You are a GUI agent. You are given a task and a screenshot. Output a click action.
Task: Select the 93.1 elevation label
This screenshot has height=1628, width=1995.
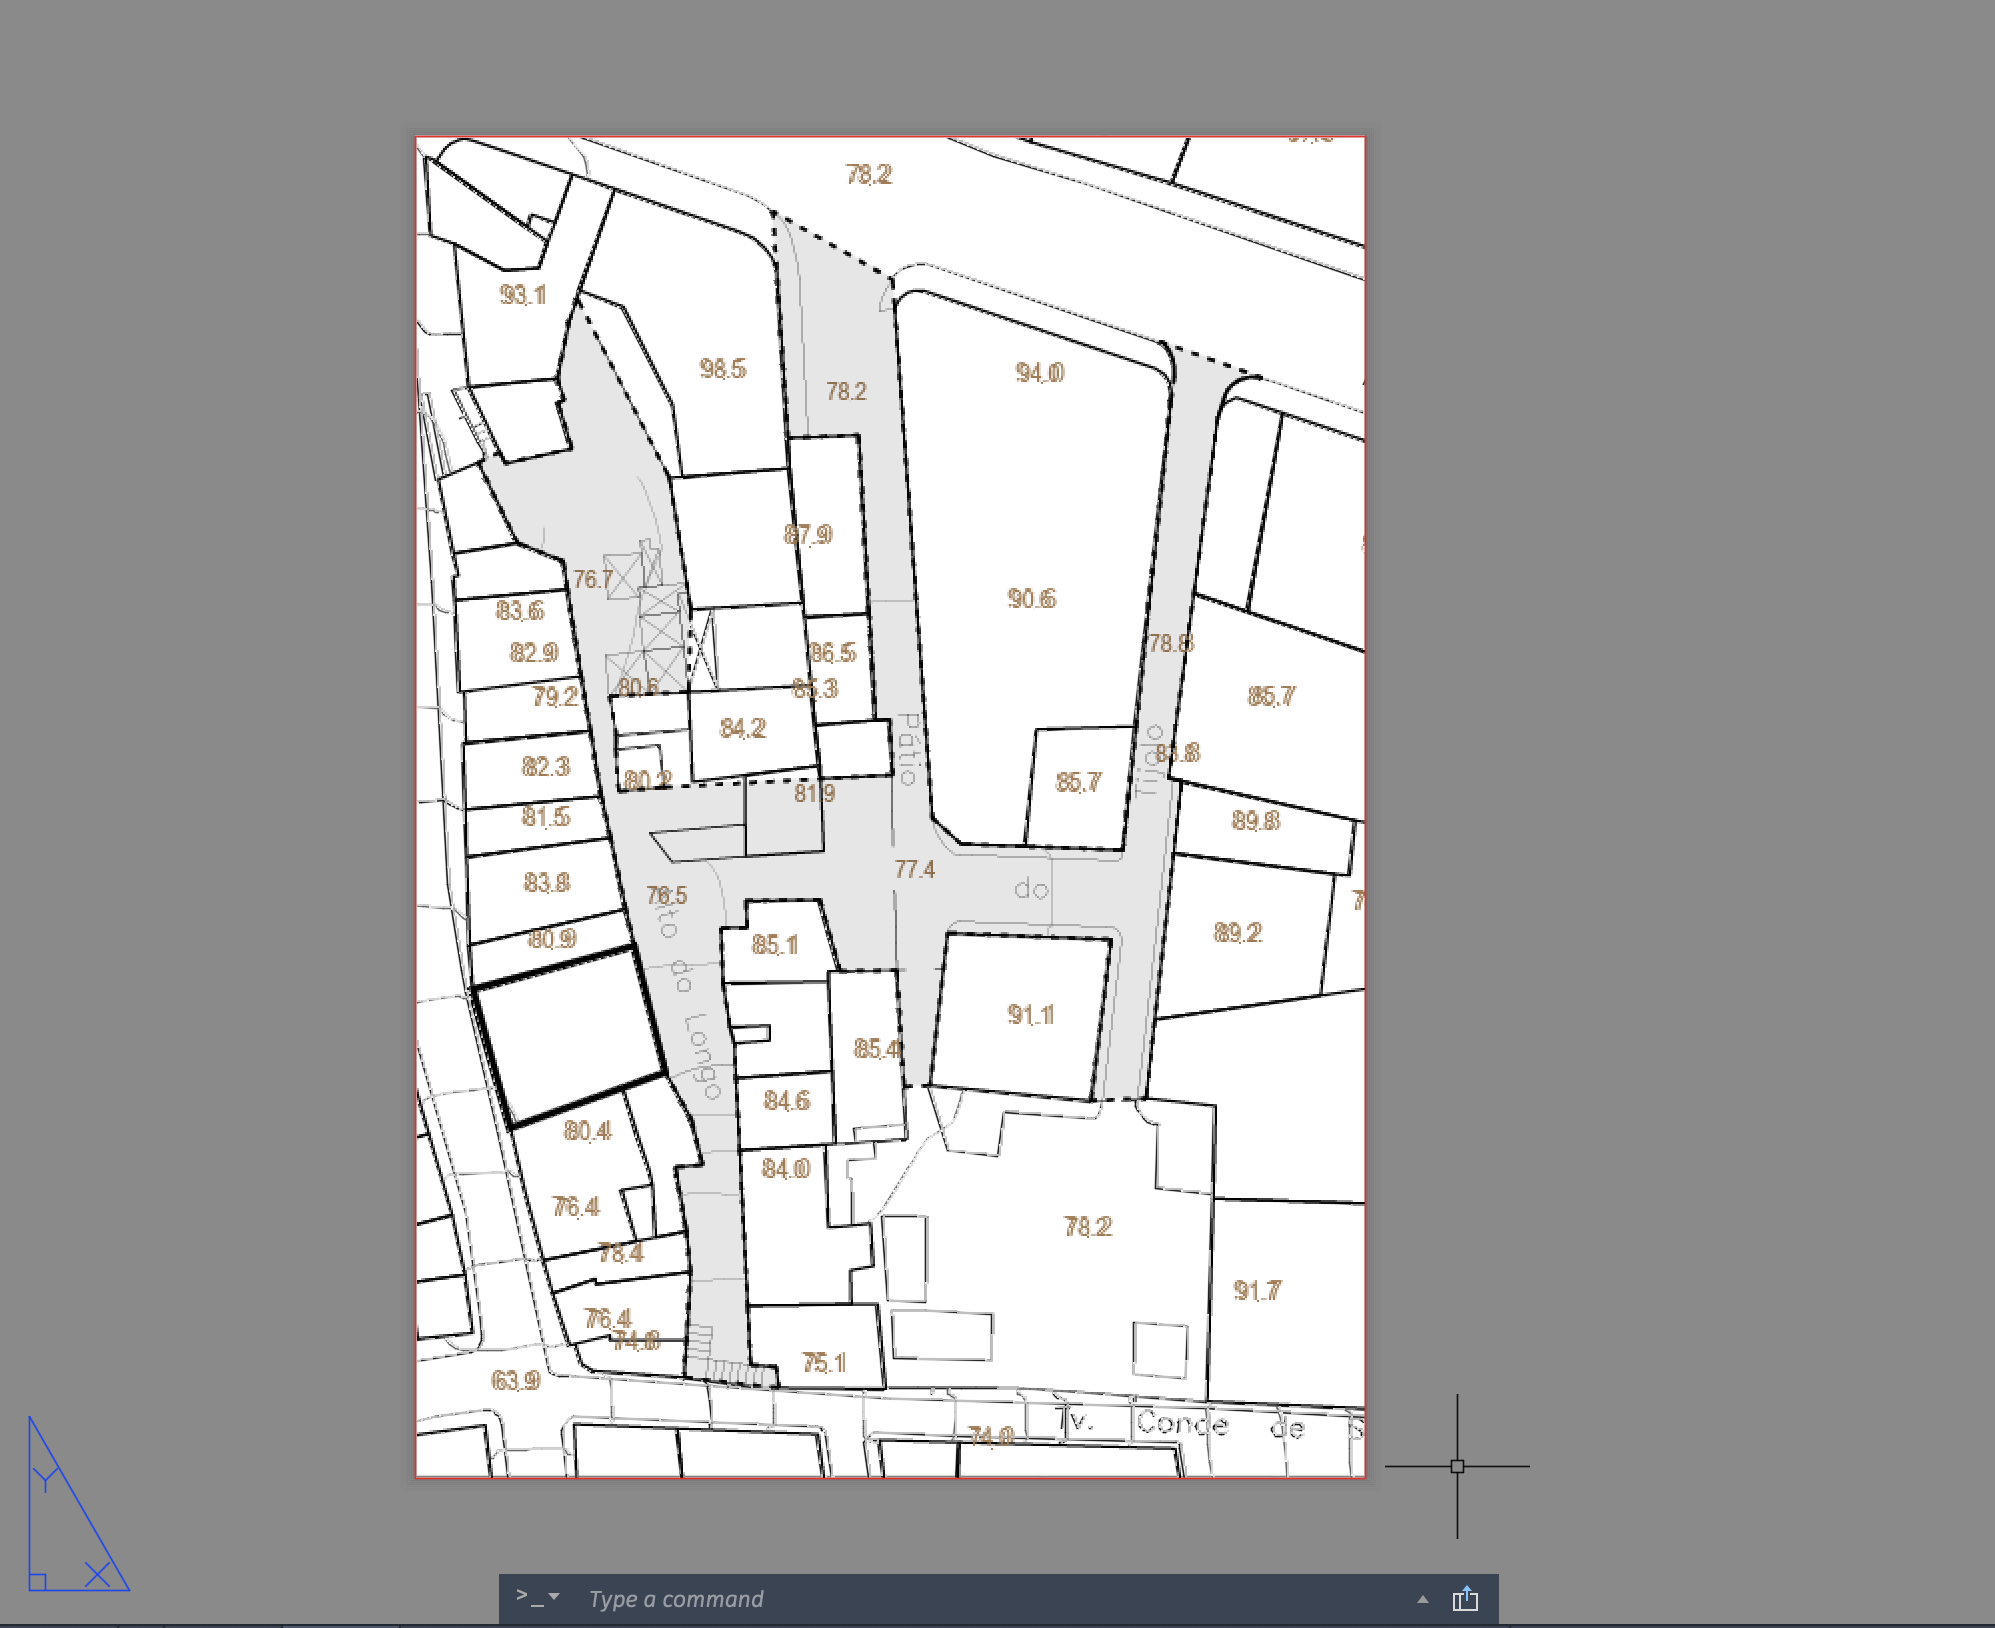[x=523, y=295]
